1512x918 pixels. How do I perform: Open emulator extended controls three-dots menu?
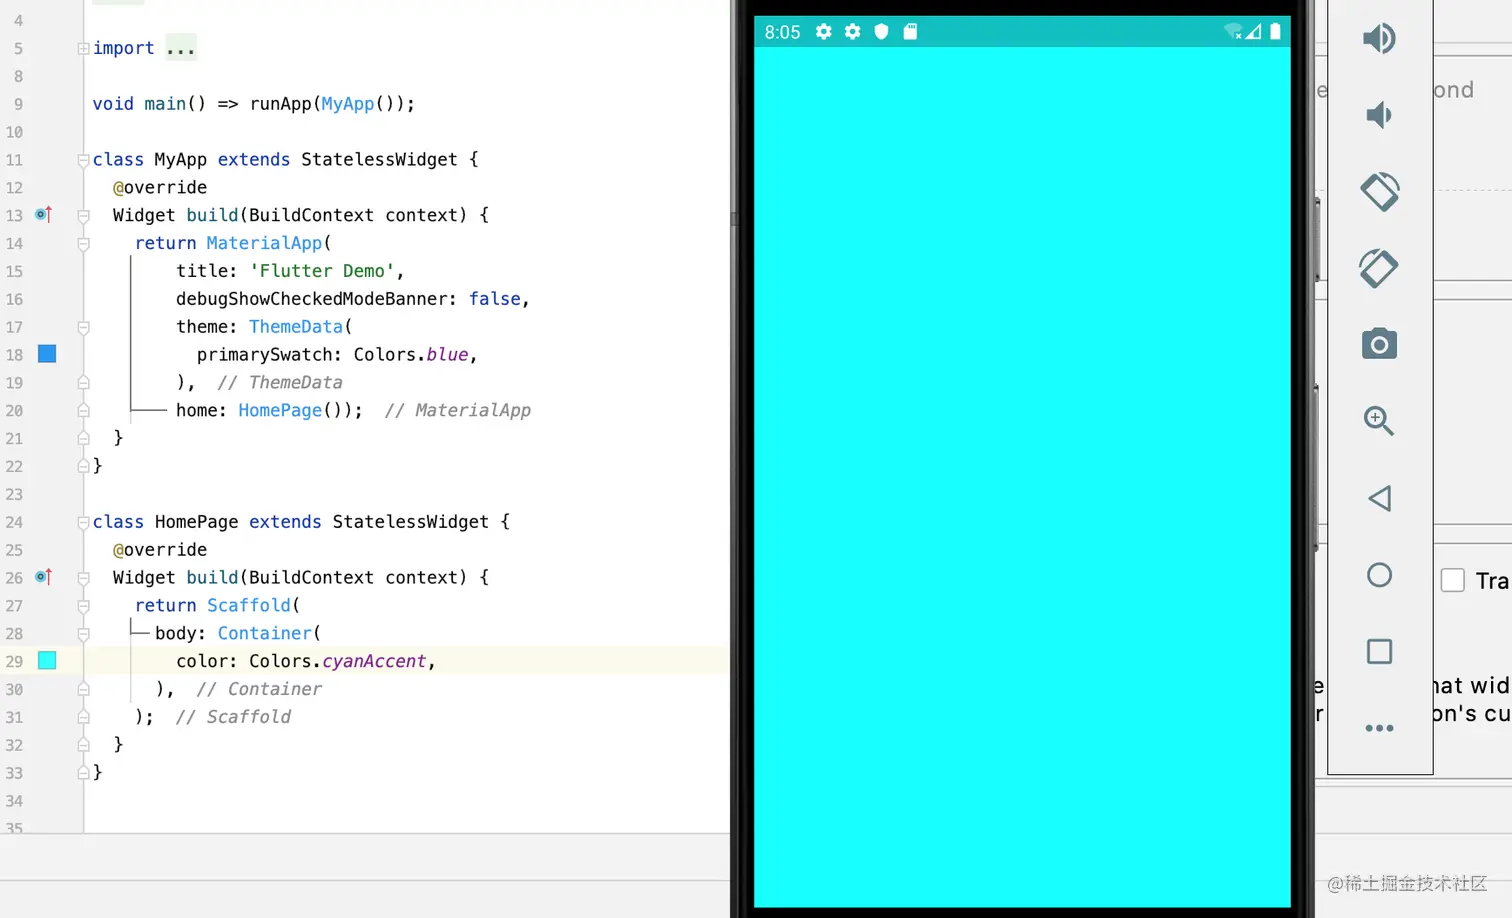pos(1379,728)
